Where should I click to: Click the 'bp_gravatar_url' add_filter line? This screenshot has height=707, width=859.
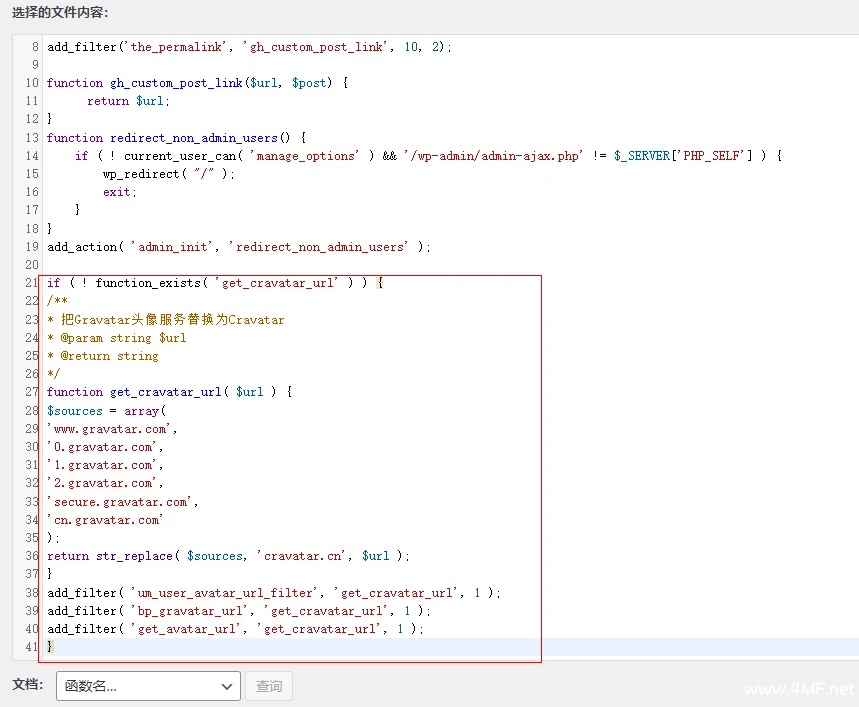[238, 611]
